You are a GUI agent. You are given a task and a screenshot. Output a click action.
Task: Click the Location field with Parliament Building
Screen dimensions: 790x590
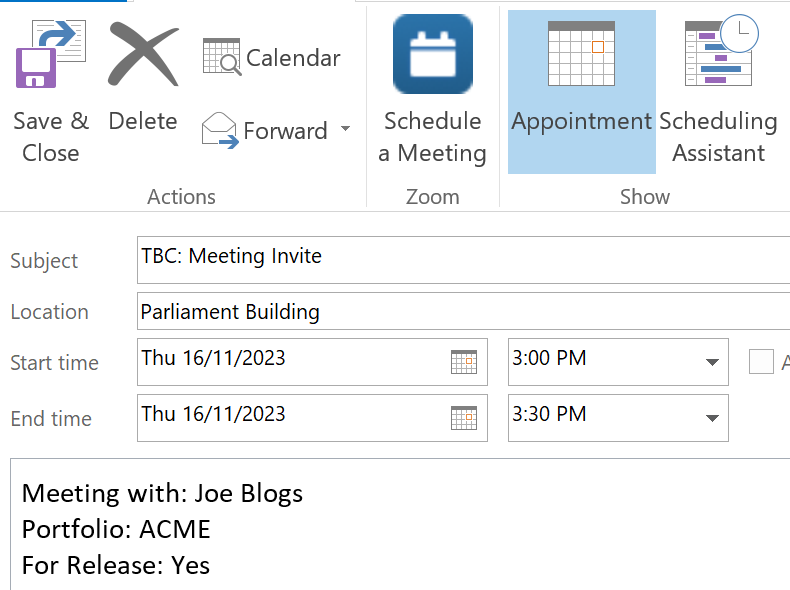tap(460, 312)
